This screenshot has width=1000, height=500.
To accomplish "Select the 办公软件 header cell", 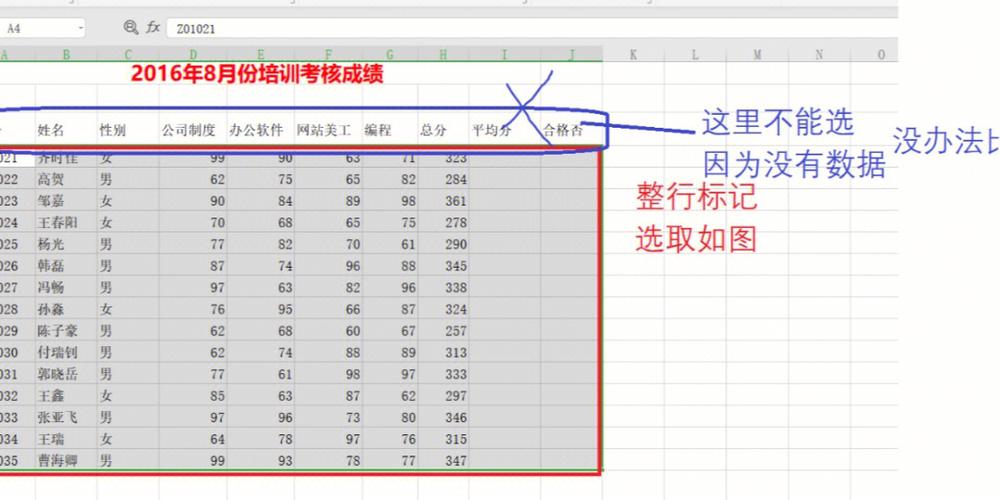I will coord(260,131).
